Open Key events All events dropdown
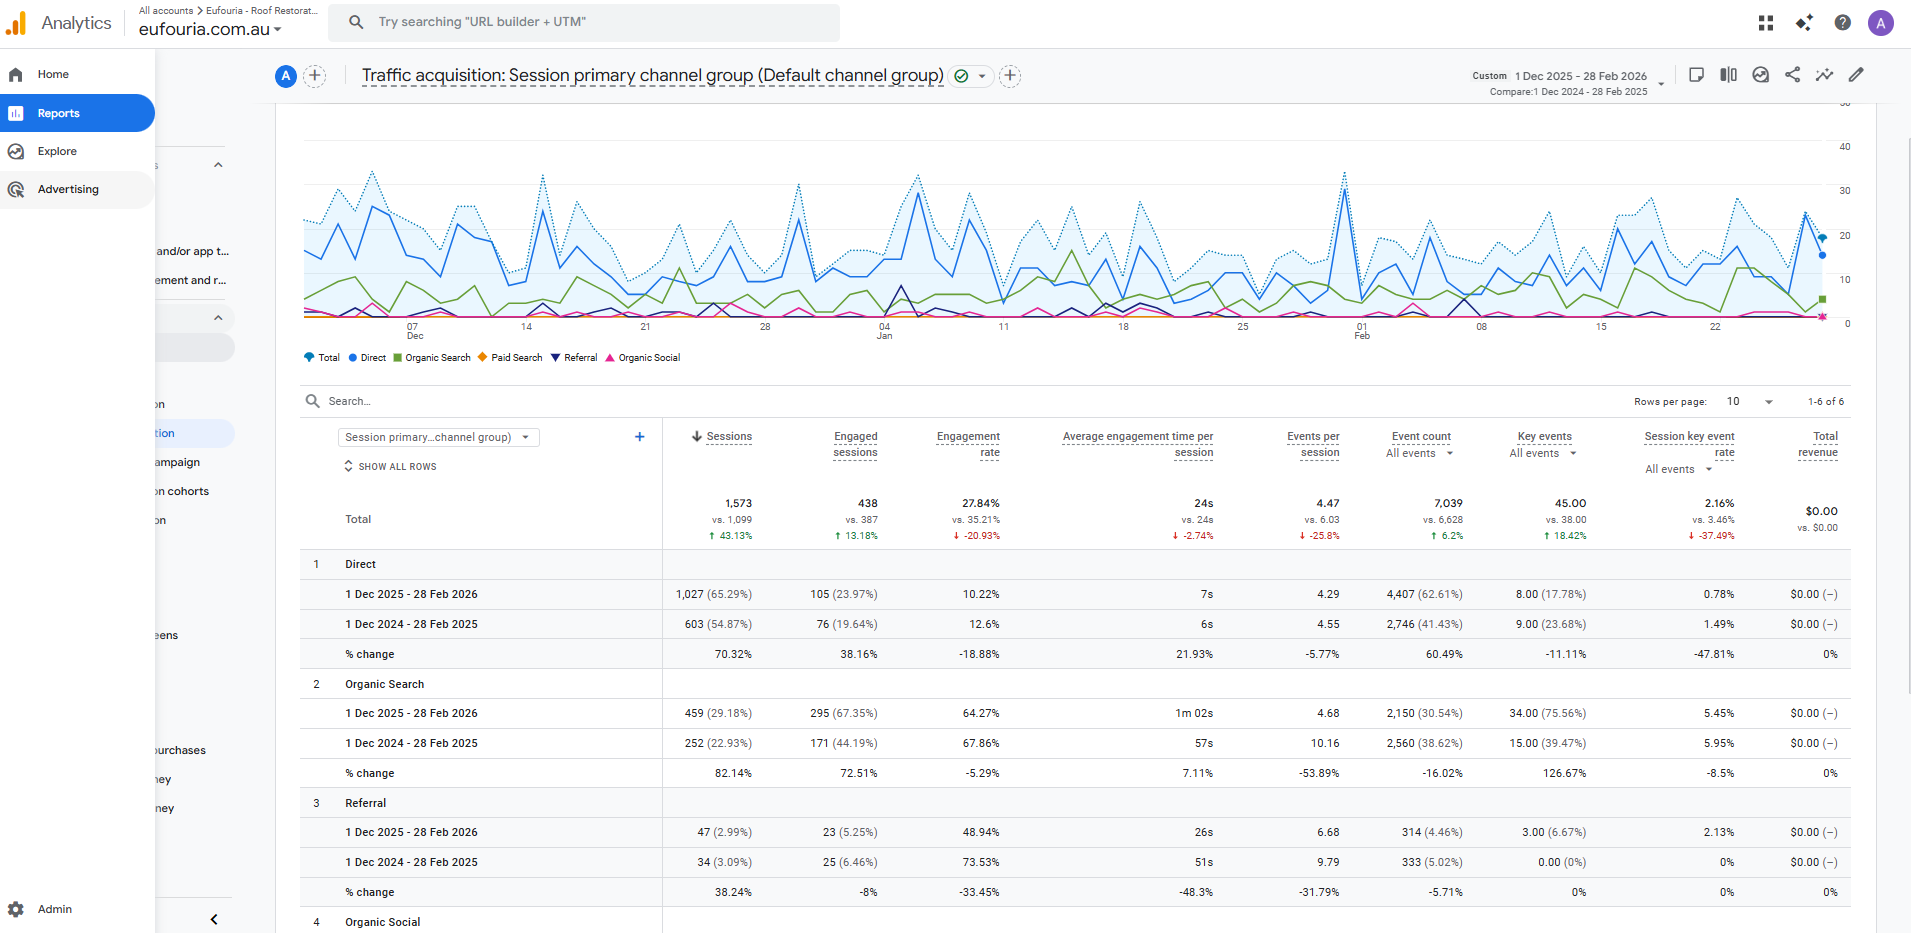 pyautogui.click(x=1543, y=454)
